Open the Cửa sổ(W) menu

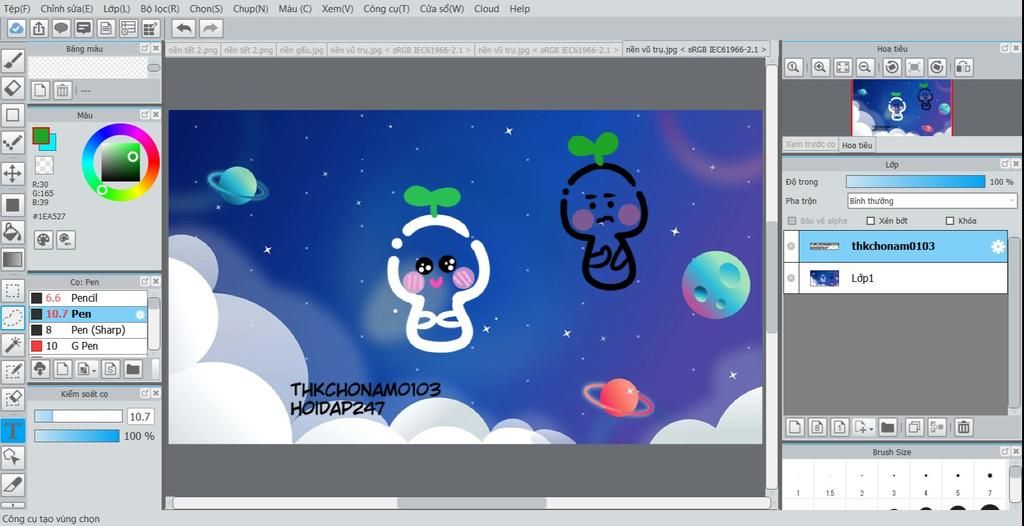441,8
